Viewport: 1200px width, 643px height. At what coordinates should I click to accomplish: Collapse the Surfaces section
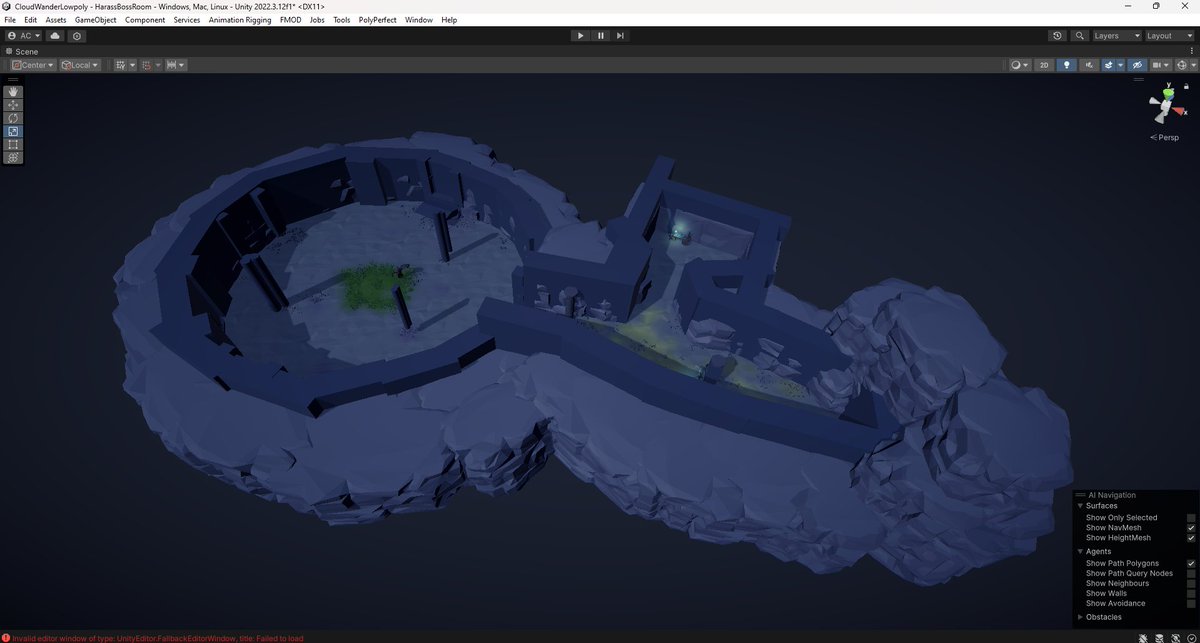(x=1082, y=506)
